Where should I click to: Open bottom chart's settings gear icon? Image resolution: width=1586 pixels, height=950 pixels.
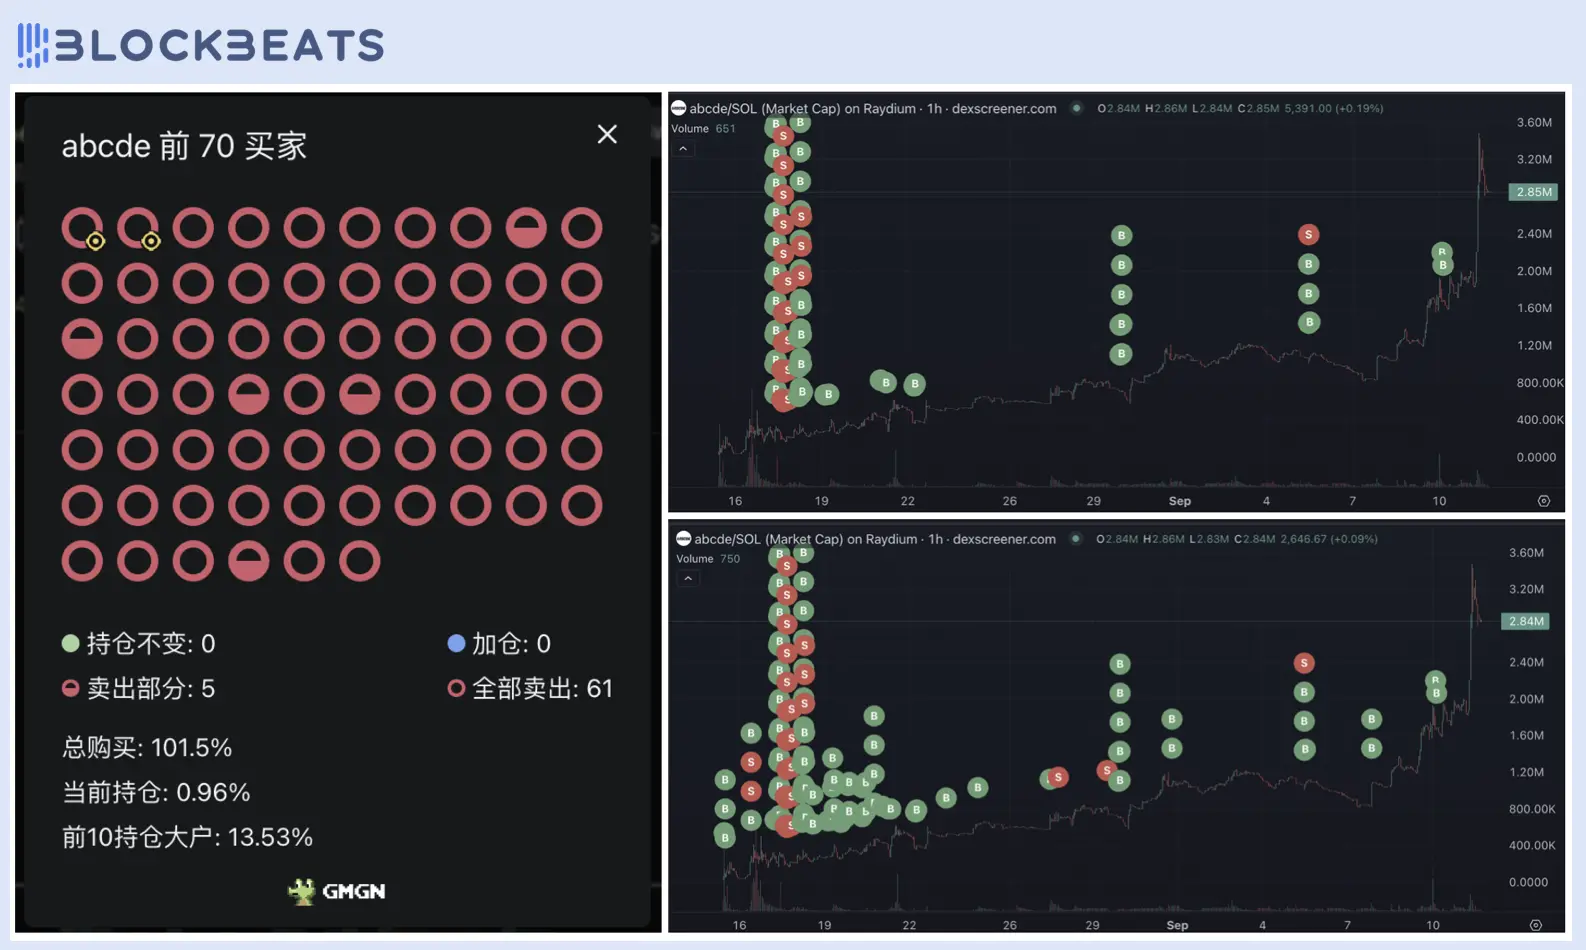(x=1536, y=925)
